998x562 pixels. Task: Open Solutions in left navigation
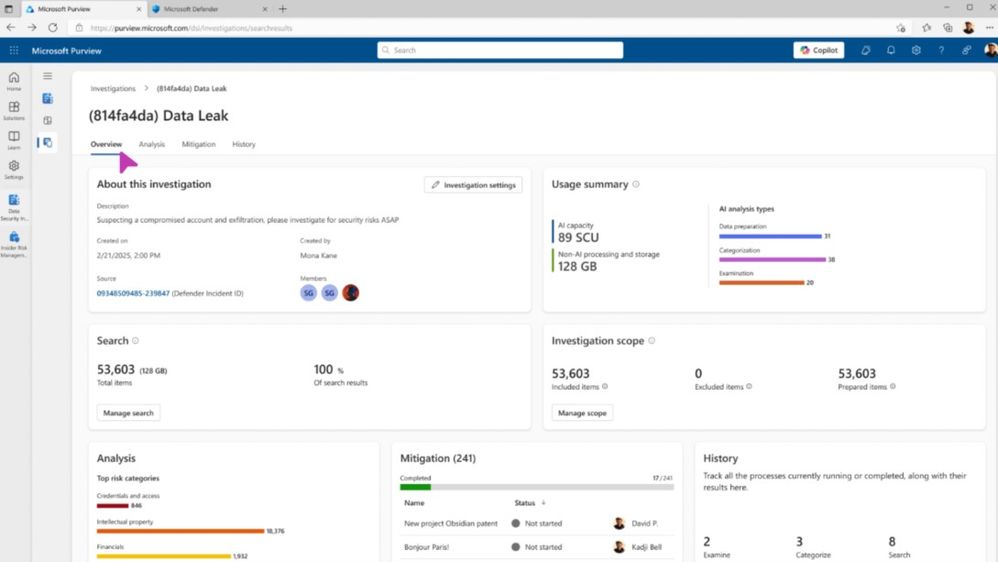pyautogui.click(x=14, y=110)
